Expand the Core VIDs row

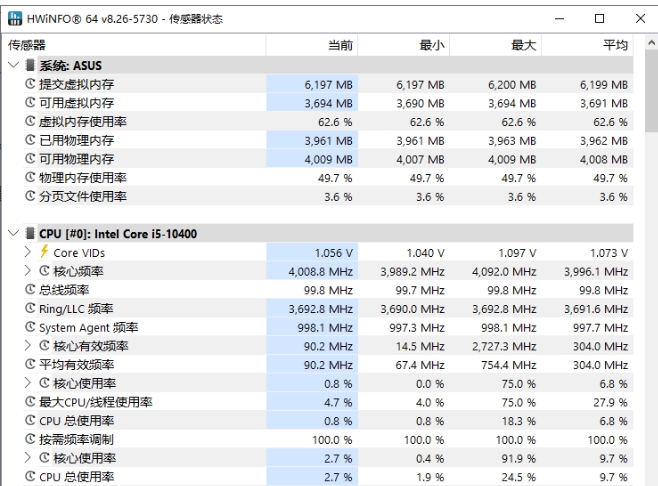[28, 252]
